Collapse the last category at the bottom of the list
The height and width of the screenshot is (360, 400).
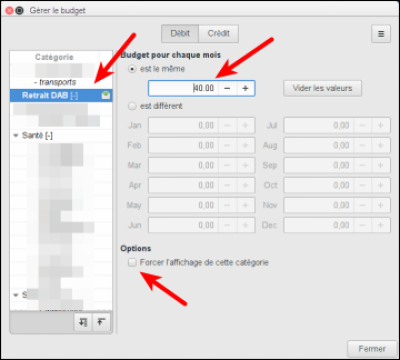click(x=15, y=295)
